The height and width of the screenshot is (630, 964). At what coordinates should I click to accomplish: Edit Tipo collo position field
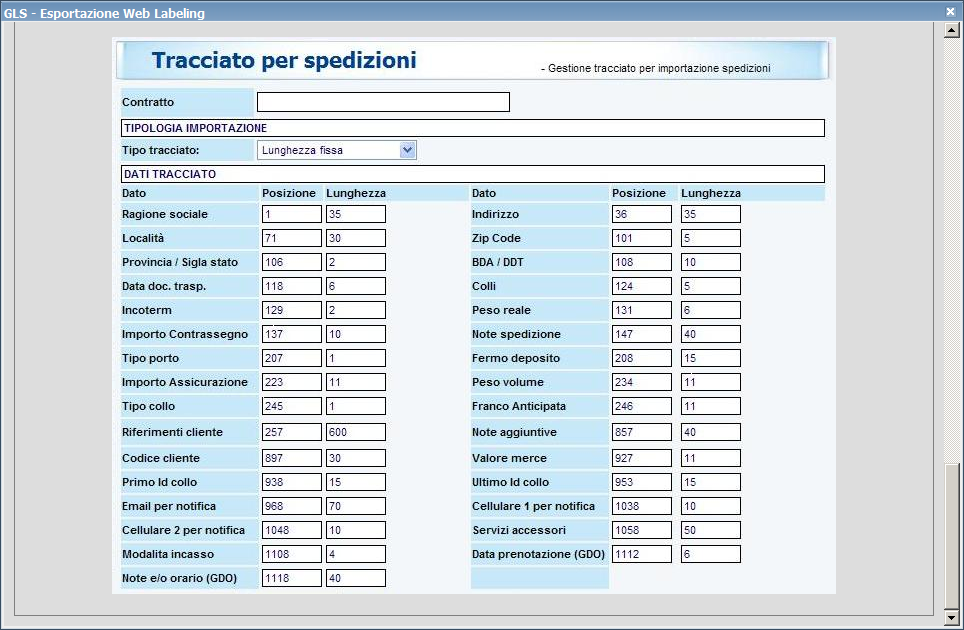(291, 406)
